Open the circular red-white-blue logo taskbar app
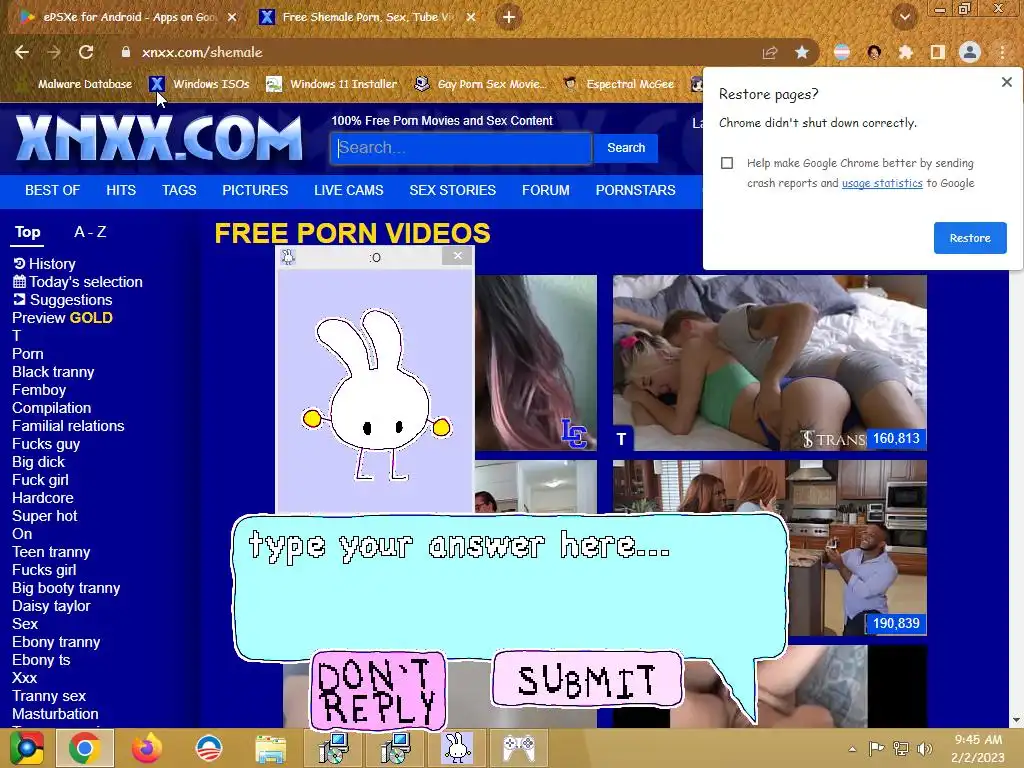The height and width of the screenshot is (768, 1024). [x=209, y=748]
